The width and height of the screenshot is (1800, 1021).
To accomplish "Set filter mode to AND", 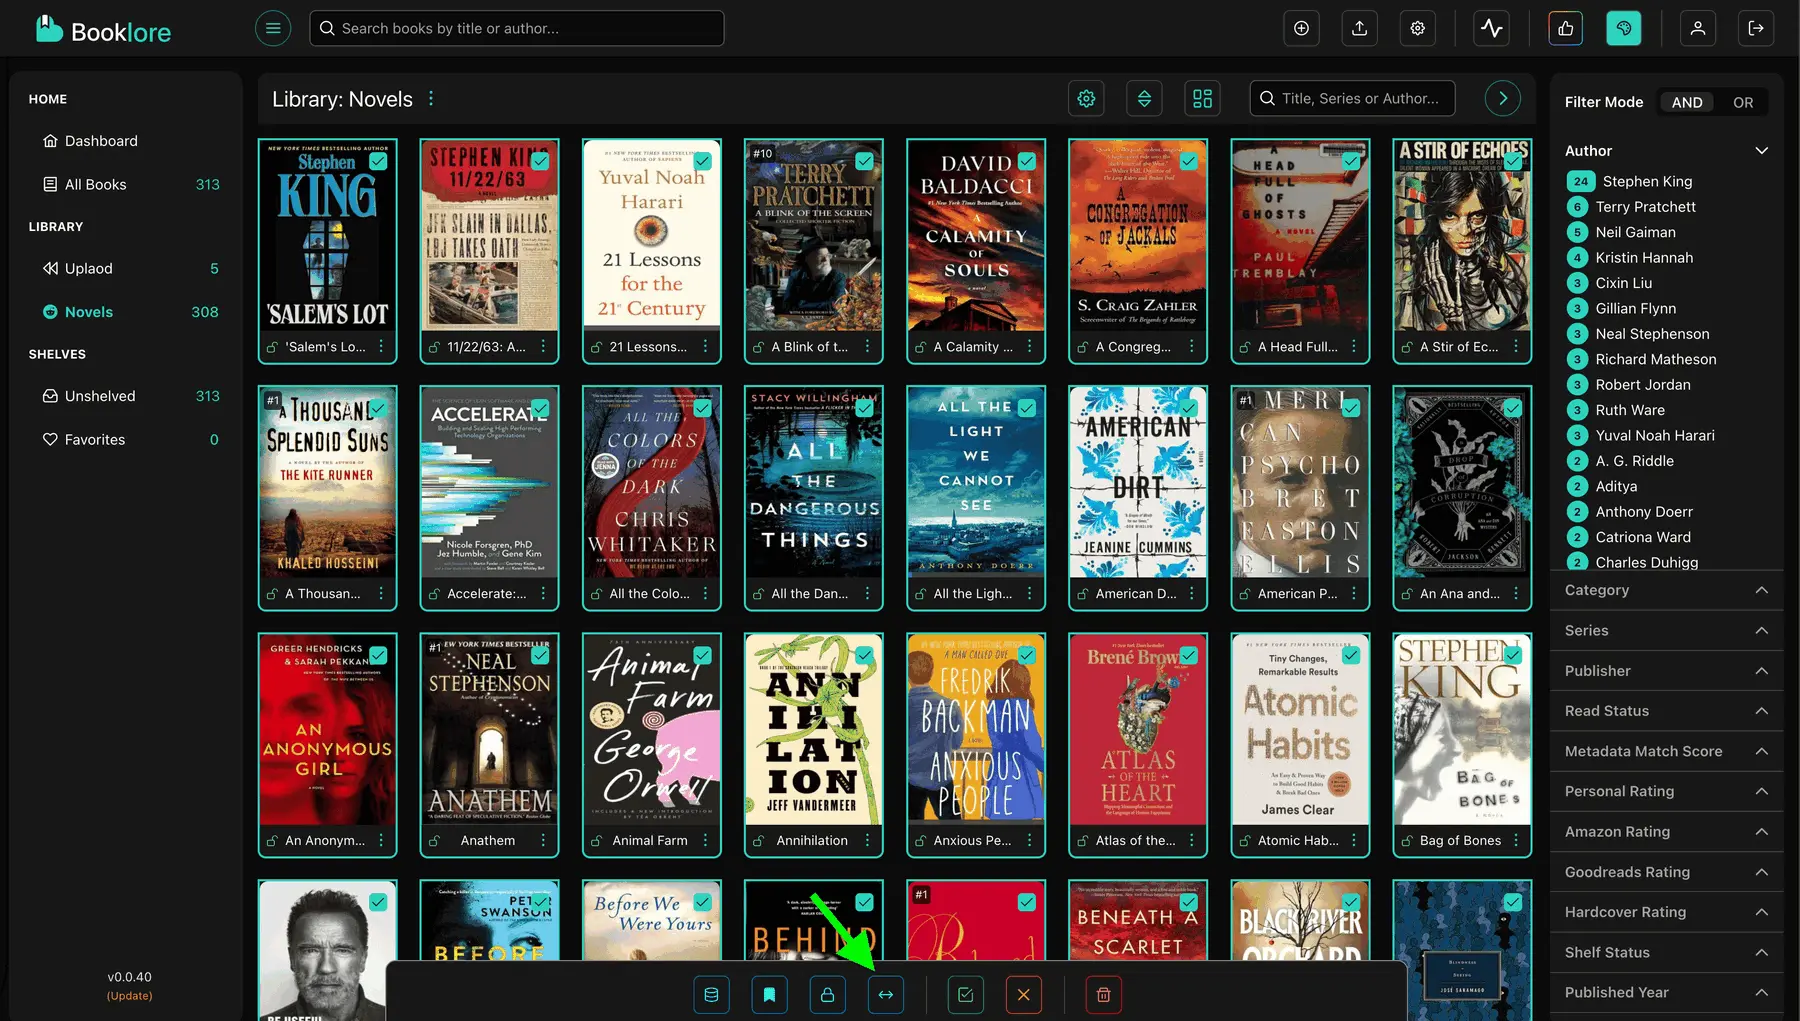I will pyautogui.click(x=1687, y=102).
